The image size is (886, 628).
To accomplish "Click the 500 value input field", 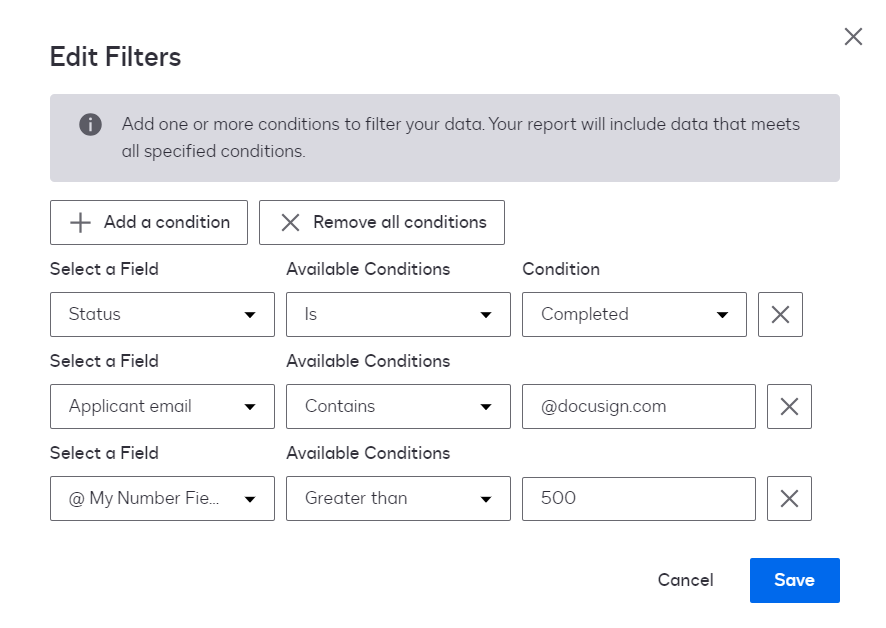I will pyautogui.click(x=638, y=498).
